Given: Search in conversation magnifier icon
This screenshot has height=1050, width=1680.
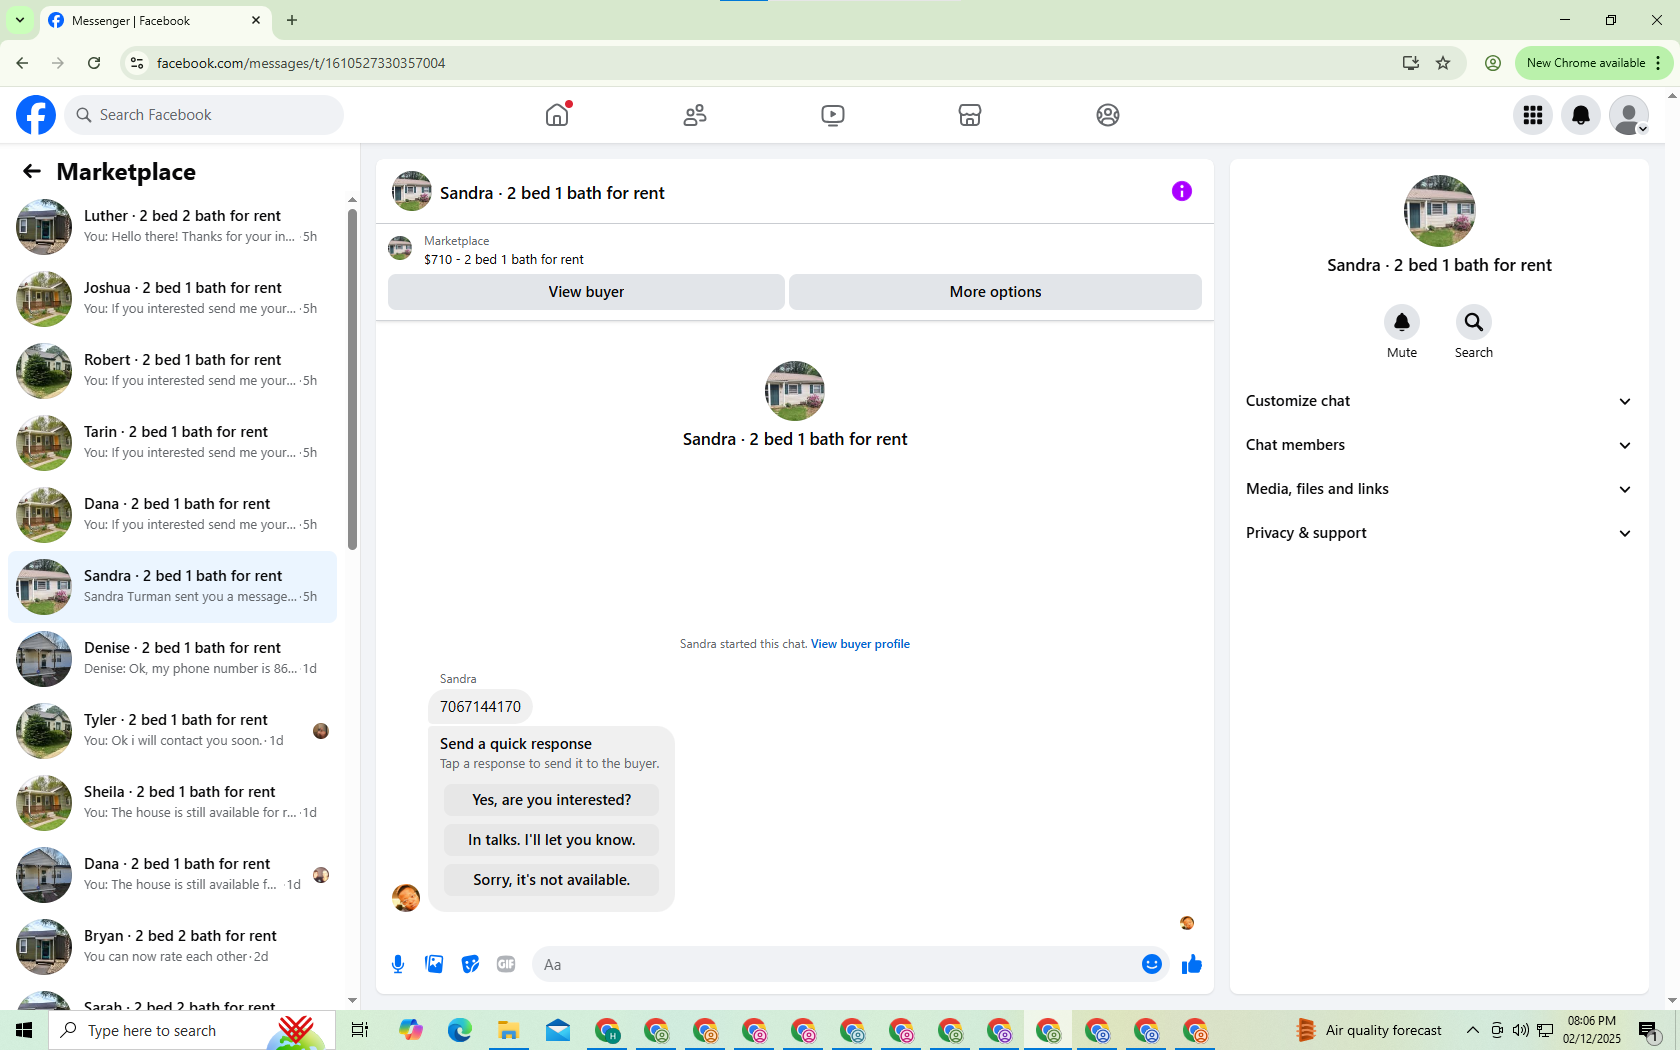Looking at the screenshot, I should [x=1474, y=322].
